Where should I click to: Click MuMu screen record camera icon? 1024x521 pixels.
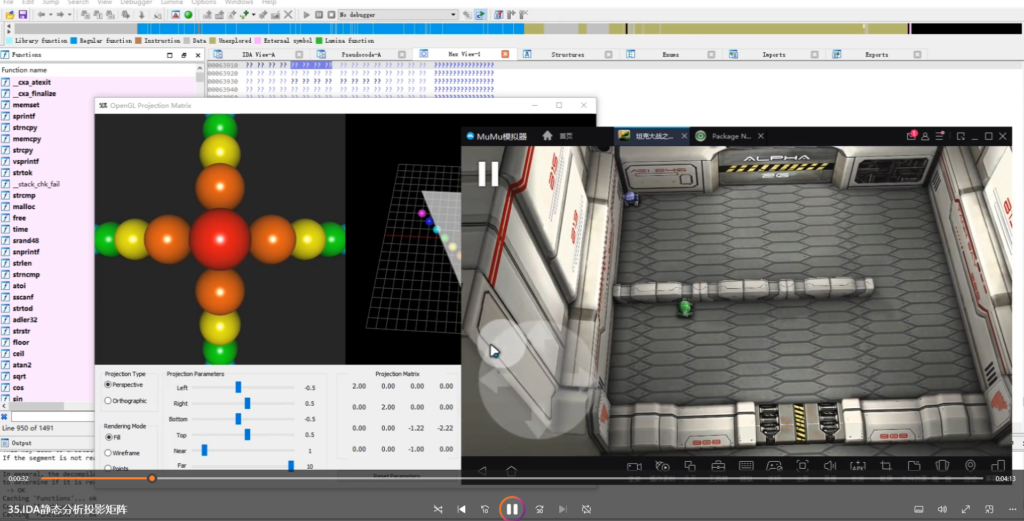[x=633, y=466]
